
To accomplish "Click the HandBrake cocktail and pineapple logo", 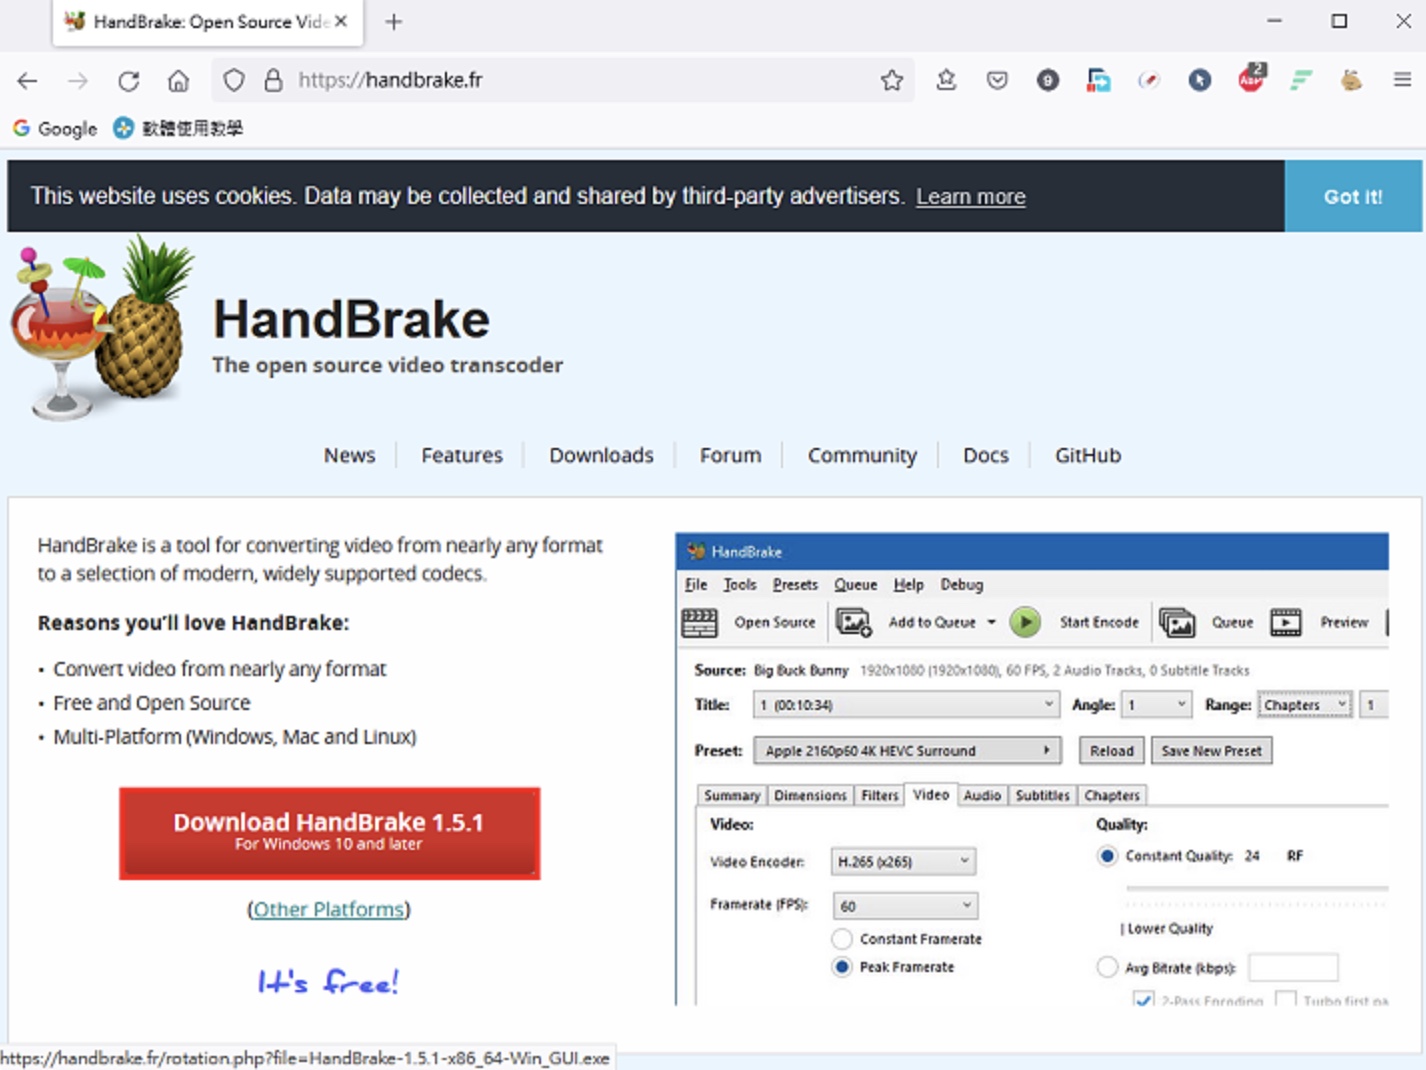I will tap(101, 327).
